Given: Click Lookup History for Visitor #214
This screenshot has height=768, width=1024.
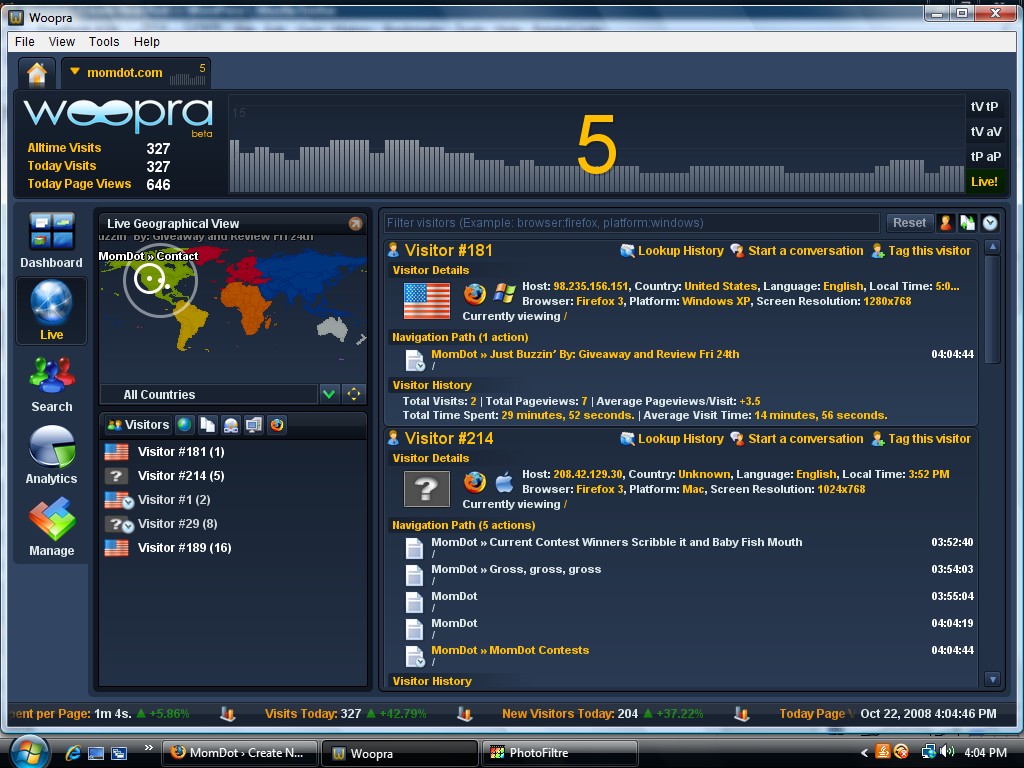Looking at the screenshot, I should [672, 439].
